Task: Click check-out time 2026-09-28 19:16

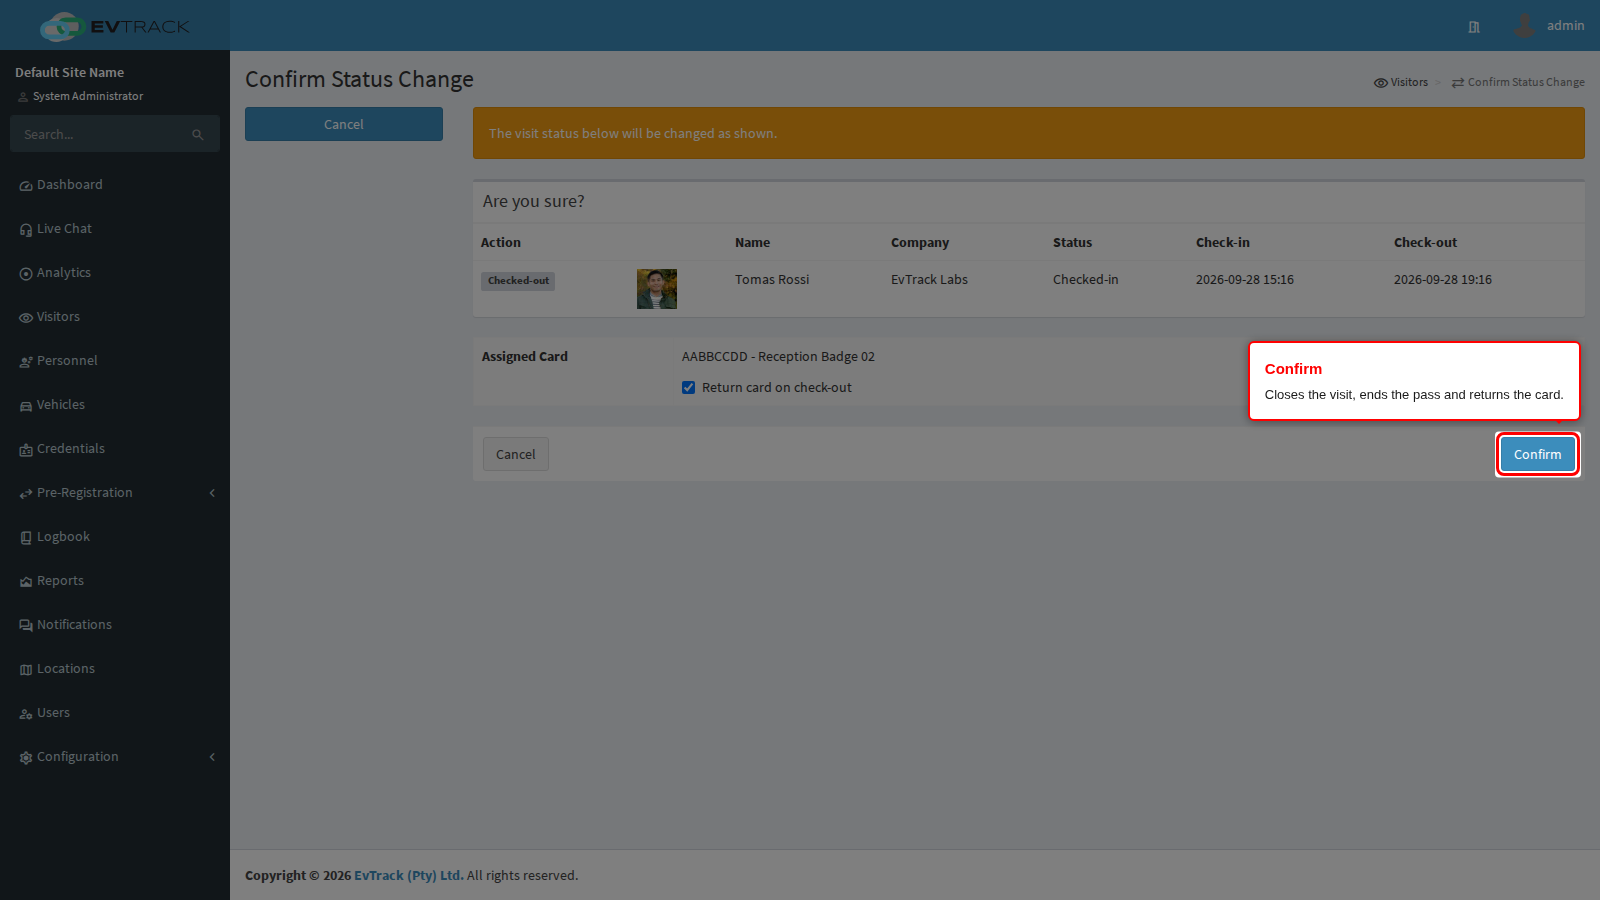Action: point(1443,280)
